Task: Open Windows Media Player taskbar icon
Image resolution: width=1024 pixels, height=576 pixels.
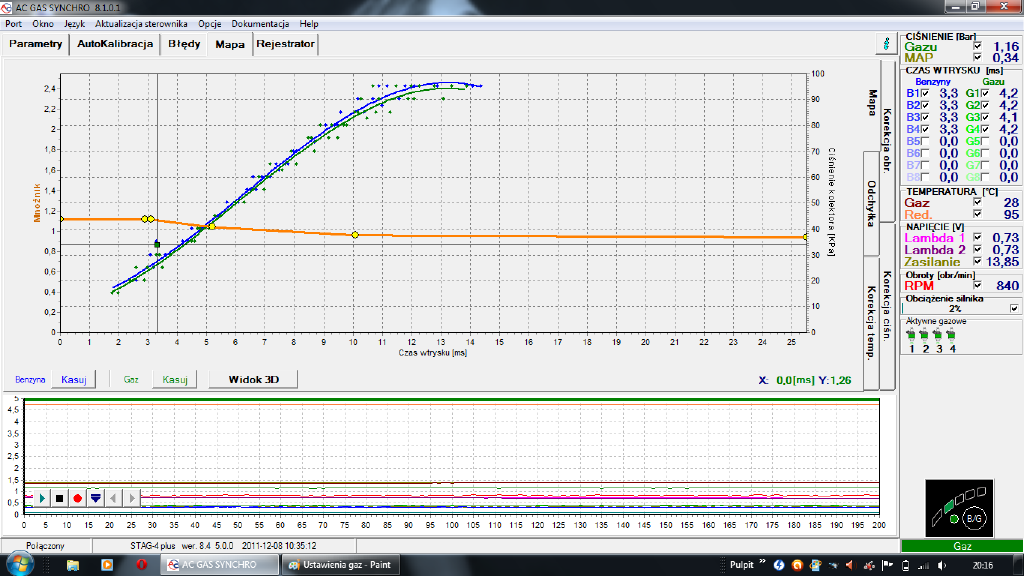Action: (107, 565)
